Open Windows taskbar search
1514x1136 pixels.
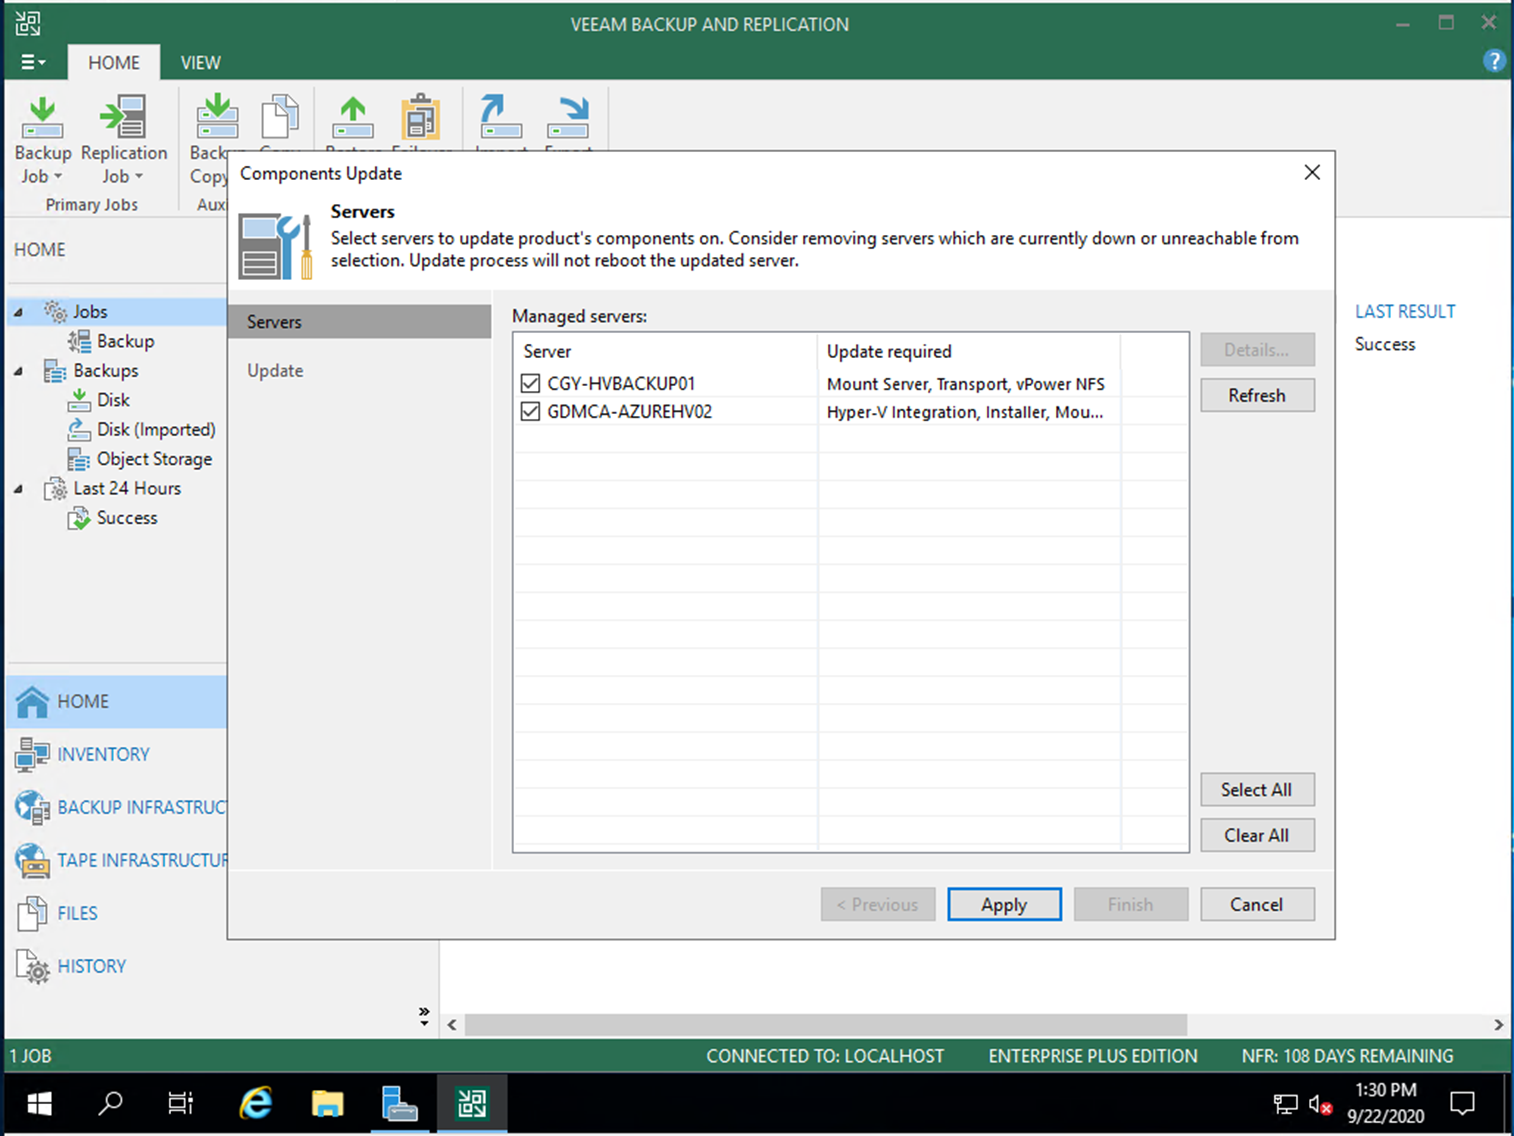pyautogui.click(x=110, y=1104)
